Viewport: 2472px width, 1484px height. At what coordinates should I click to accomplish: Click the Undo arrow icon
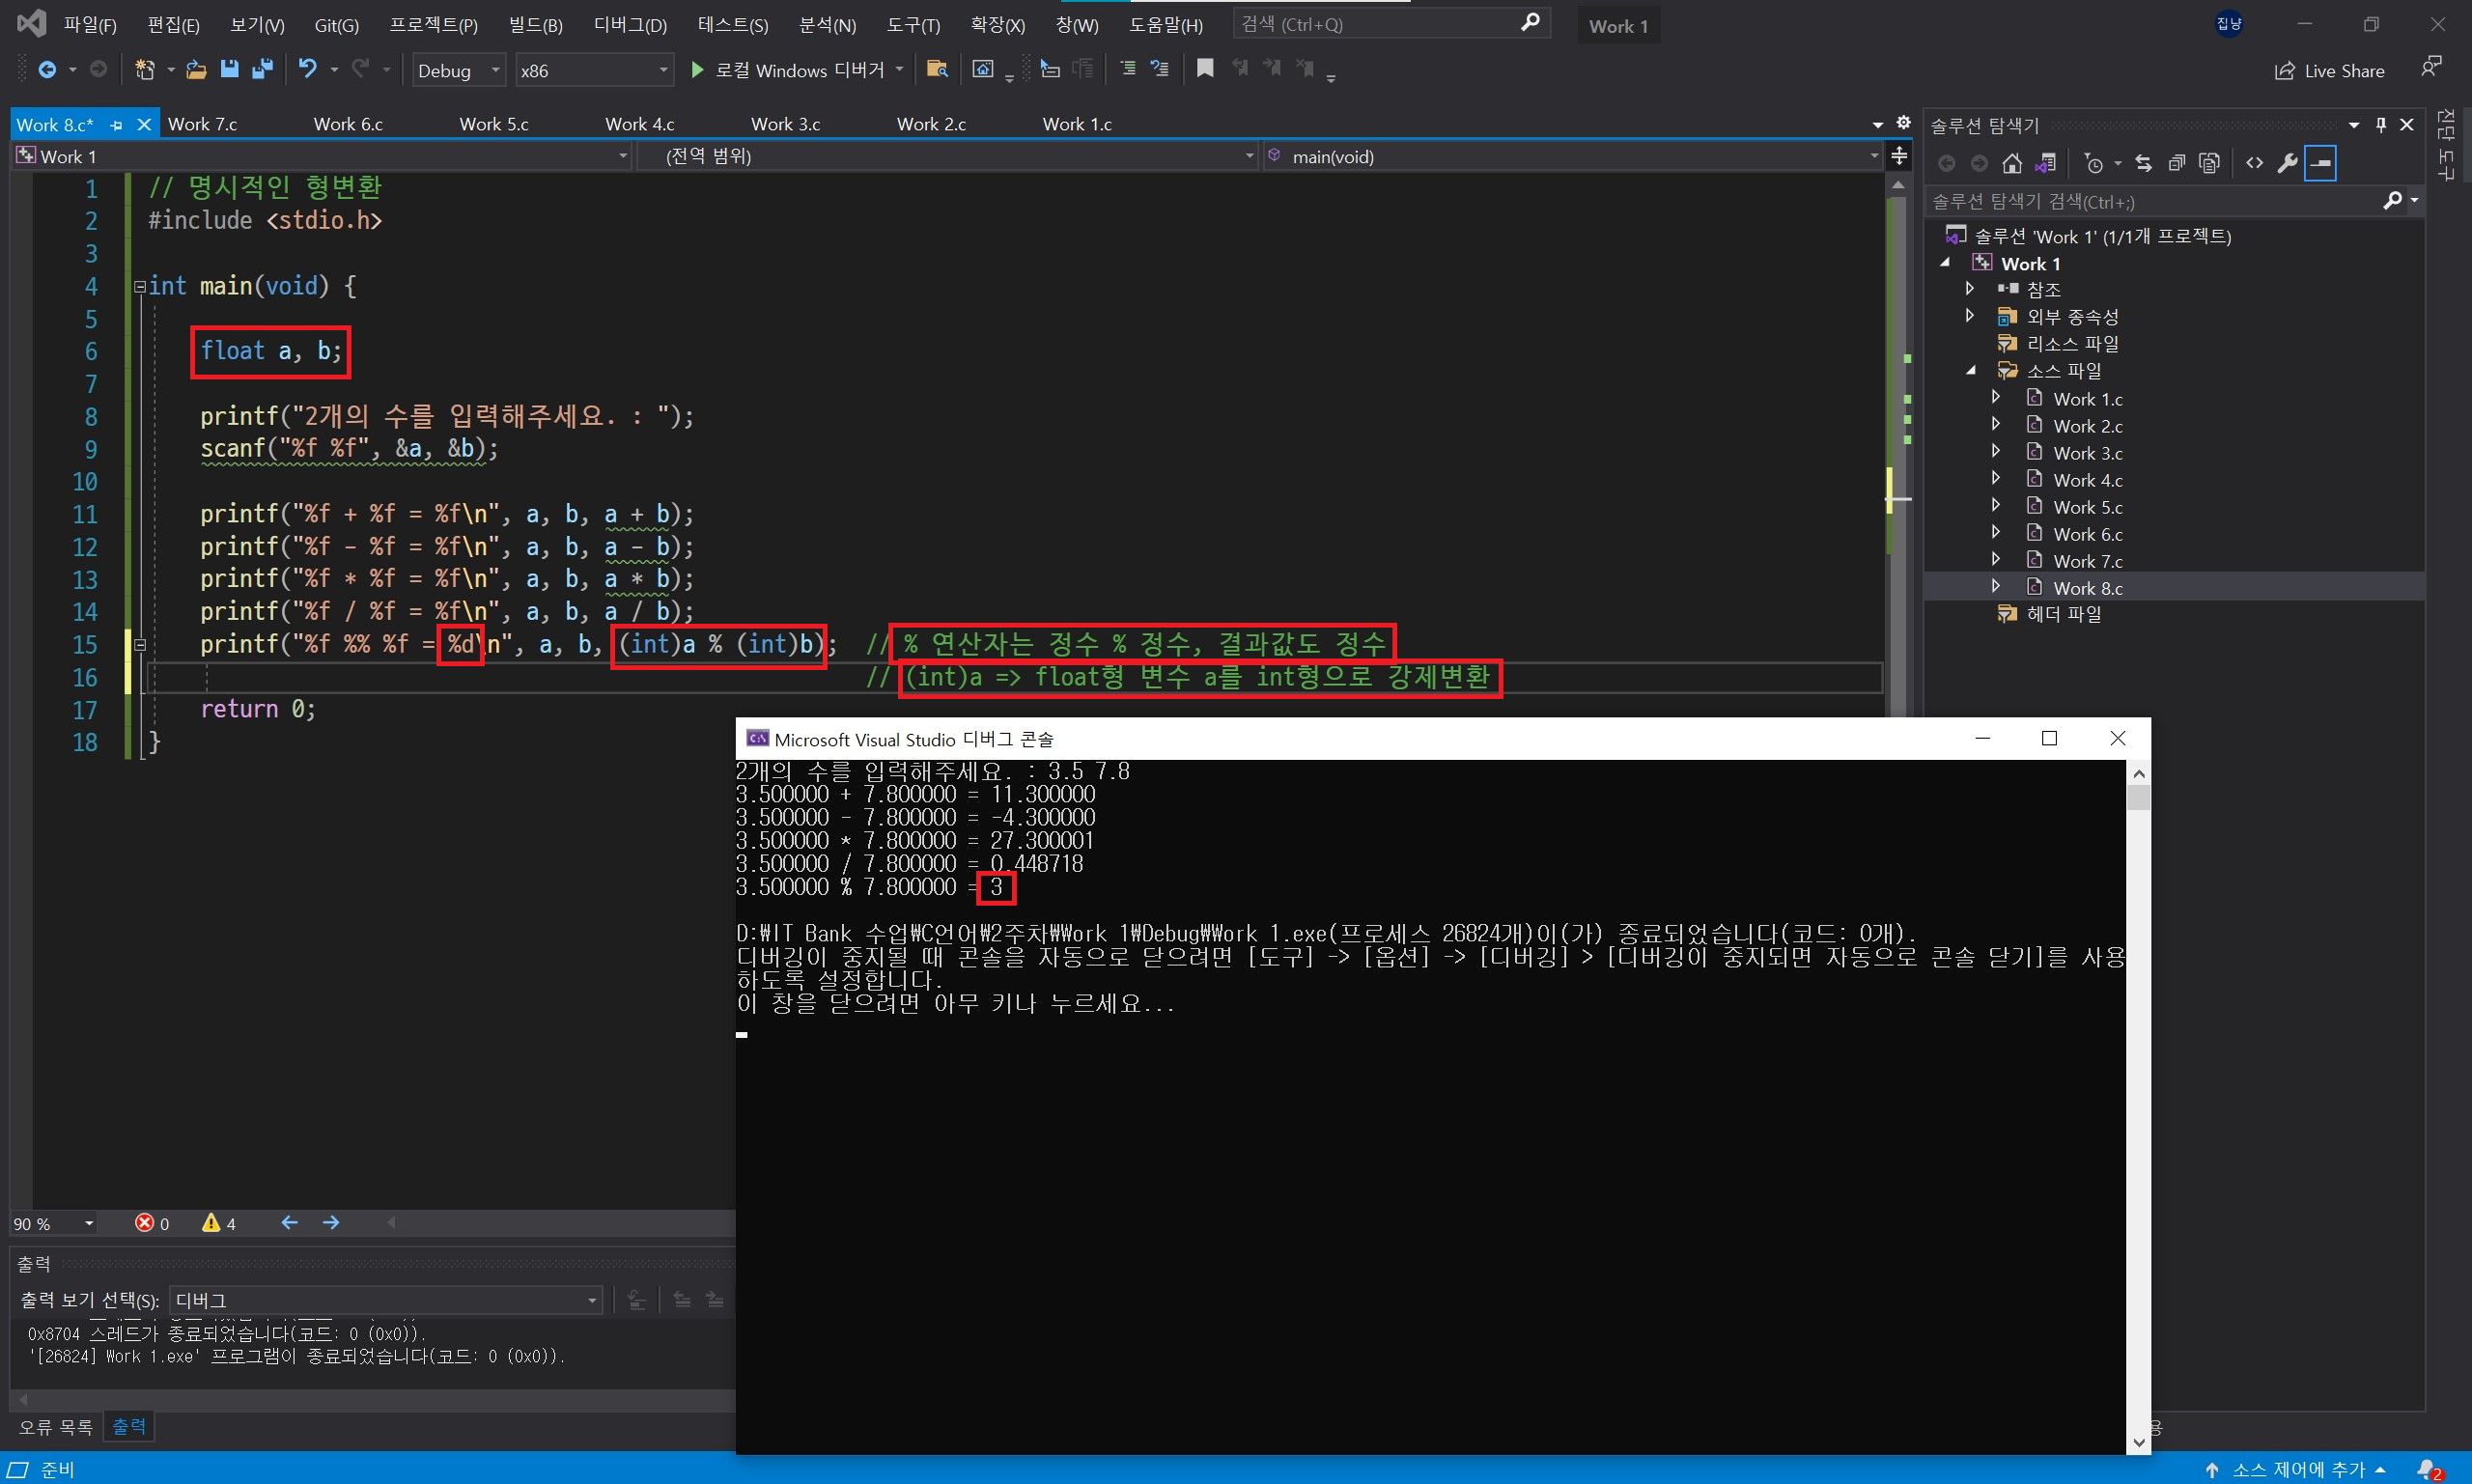point(307,69)
